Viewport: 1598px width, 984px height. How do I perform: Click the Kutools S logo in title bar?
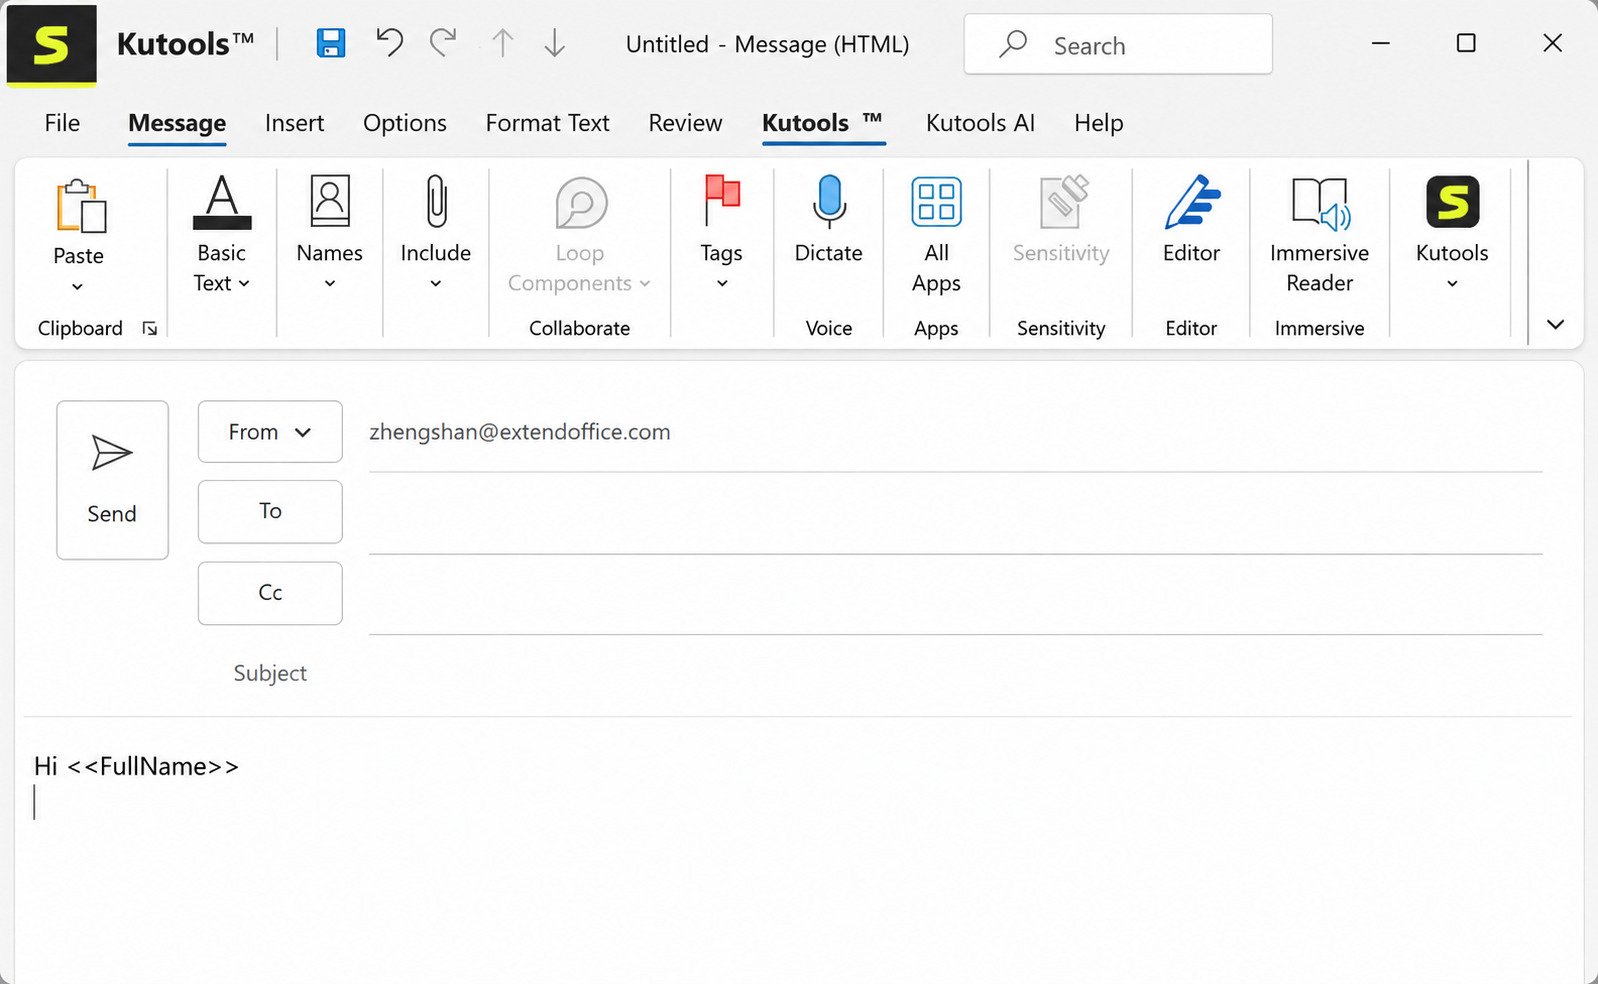(51, 45)
